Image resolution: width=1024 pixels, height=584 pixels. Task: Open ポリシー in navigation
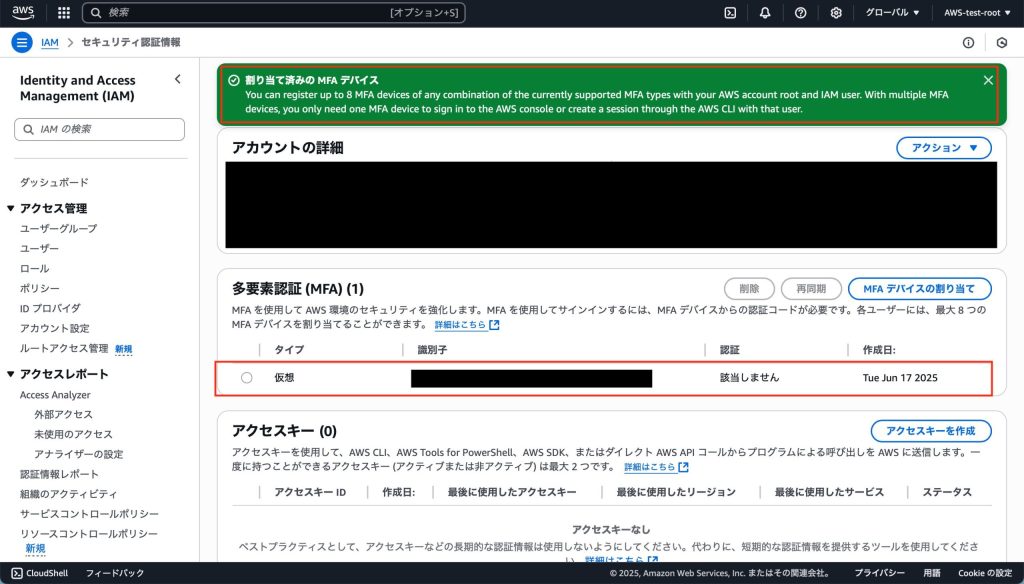pos(39,288)
